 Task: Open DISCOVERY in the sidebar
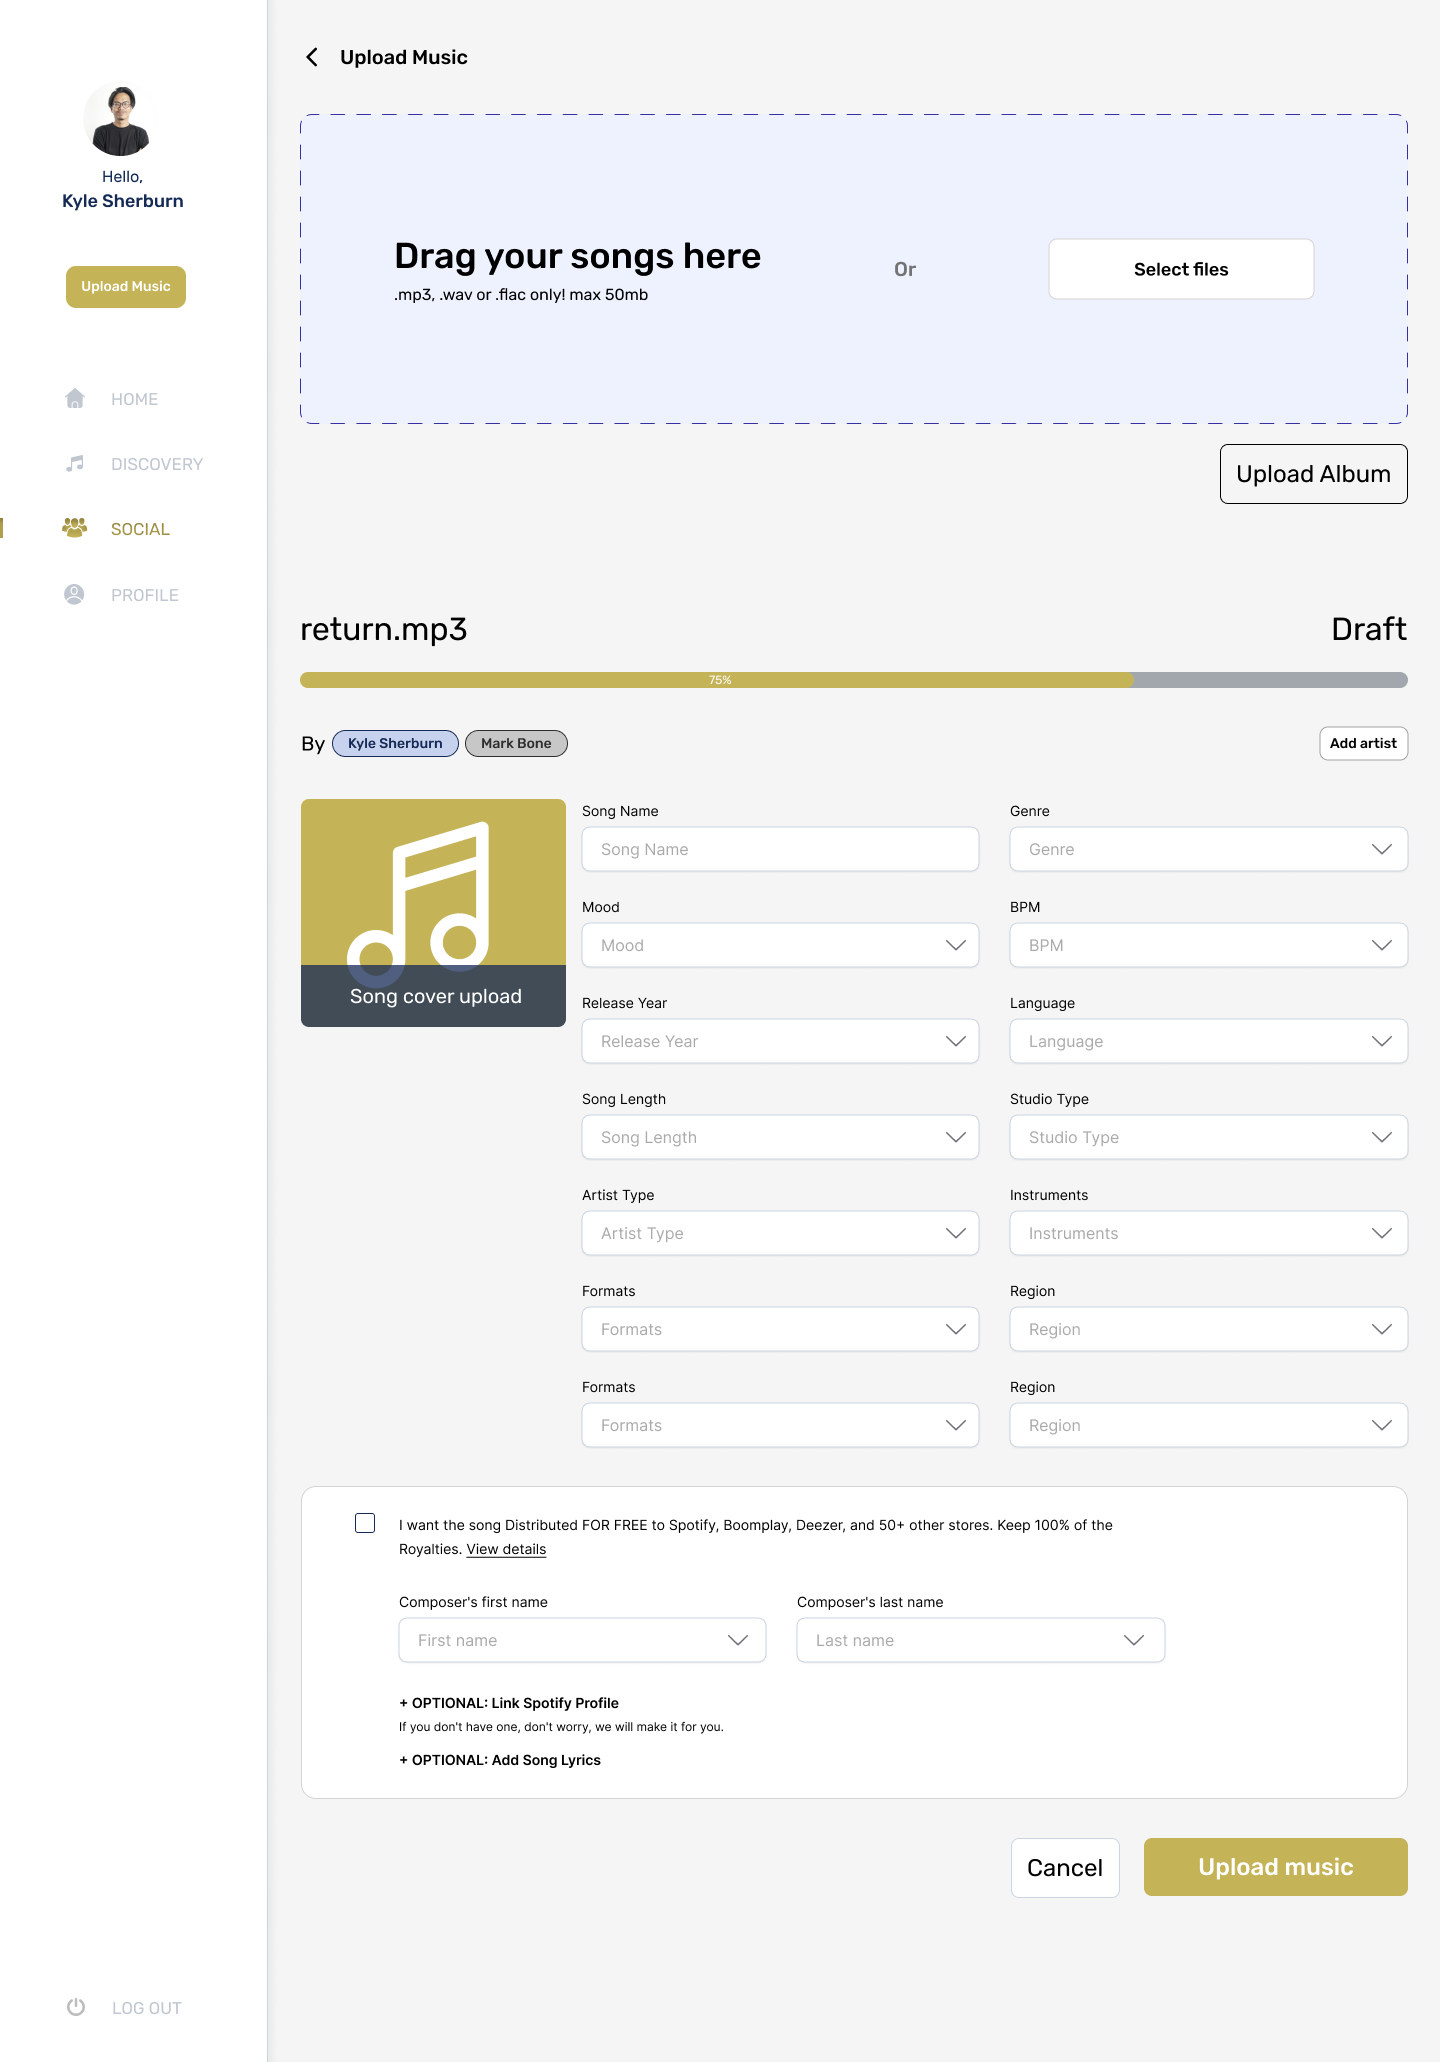point(157,464)
